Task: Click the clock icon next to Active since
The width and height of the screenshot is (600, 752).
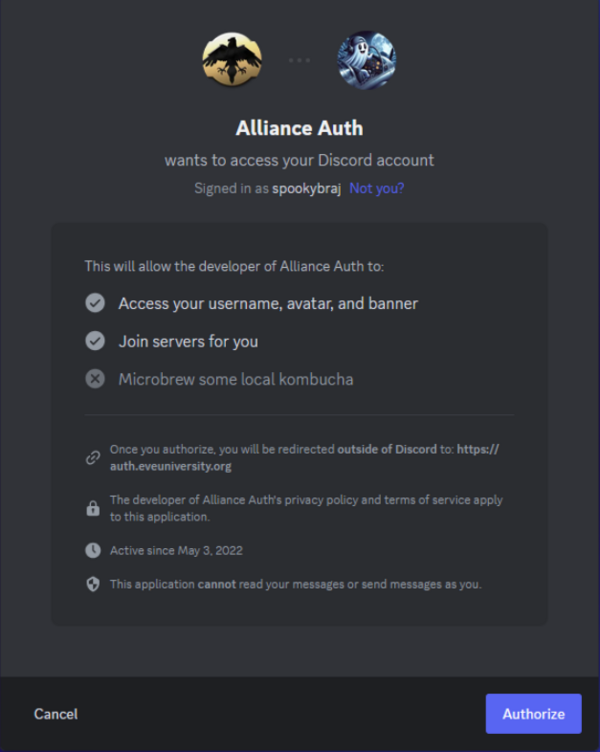Action: click(x=93, y=550)
